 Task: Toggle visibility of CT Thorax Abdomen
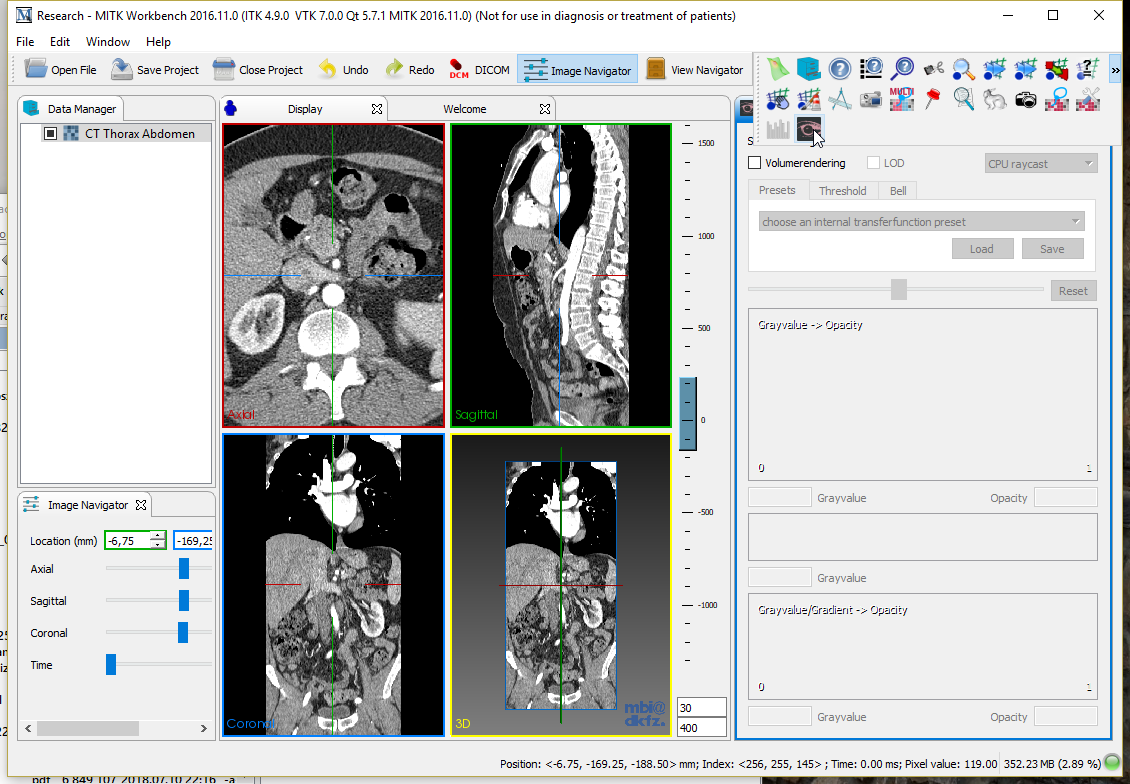[51, 133]
